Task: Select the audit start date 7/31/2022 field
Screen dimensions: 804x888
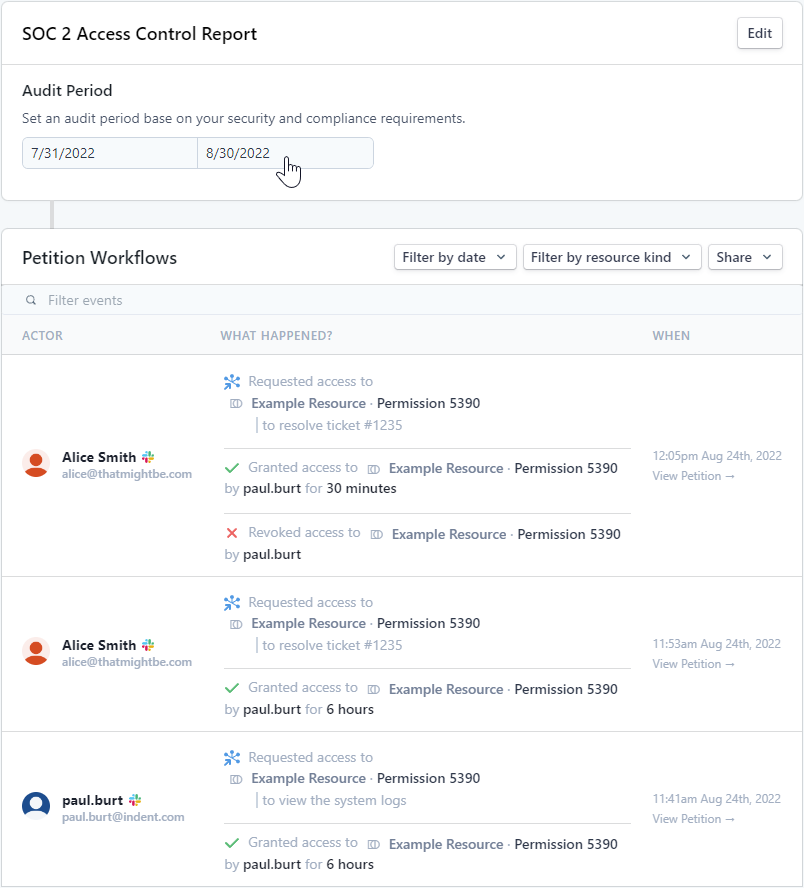Action: (110, 153)
